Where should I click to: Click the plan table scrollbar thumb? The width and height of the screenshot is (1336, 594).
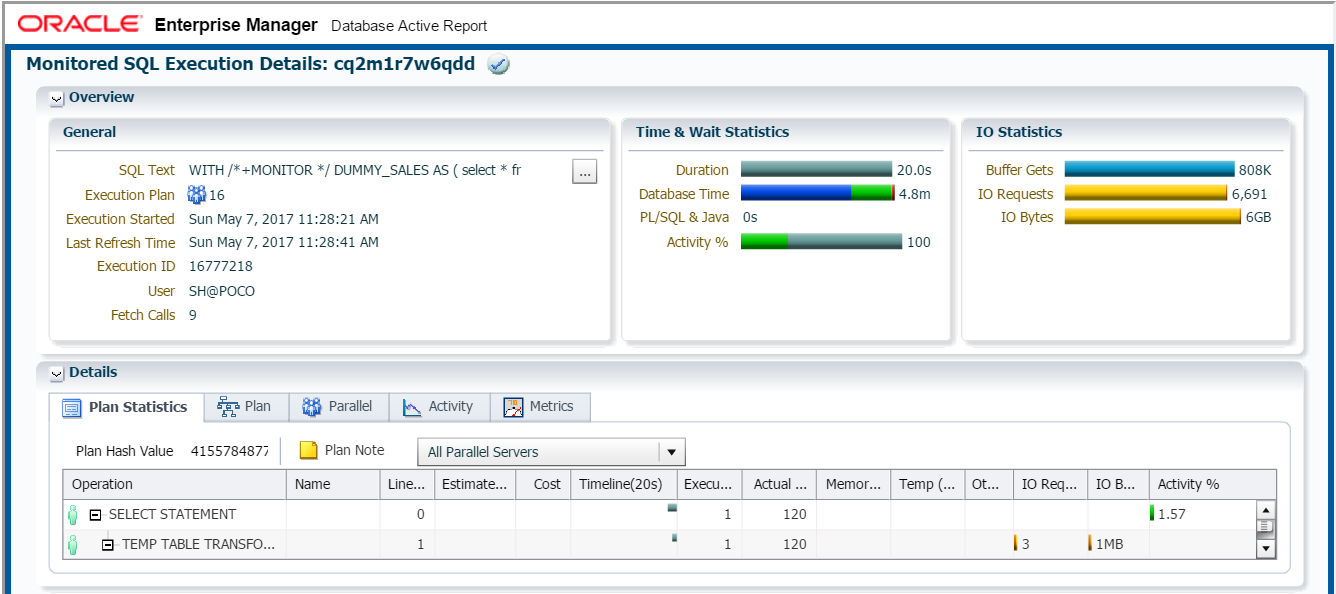pyautogui.click(x=1266, y=527)
